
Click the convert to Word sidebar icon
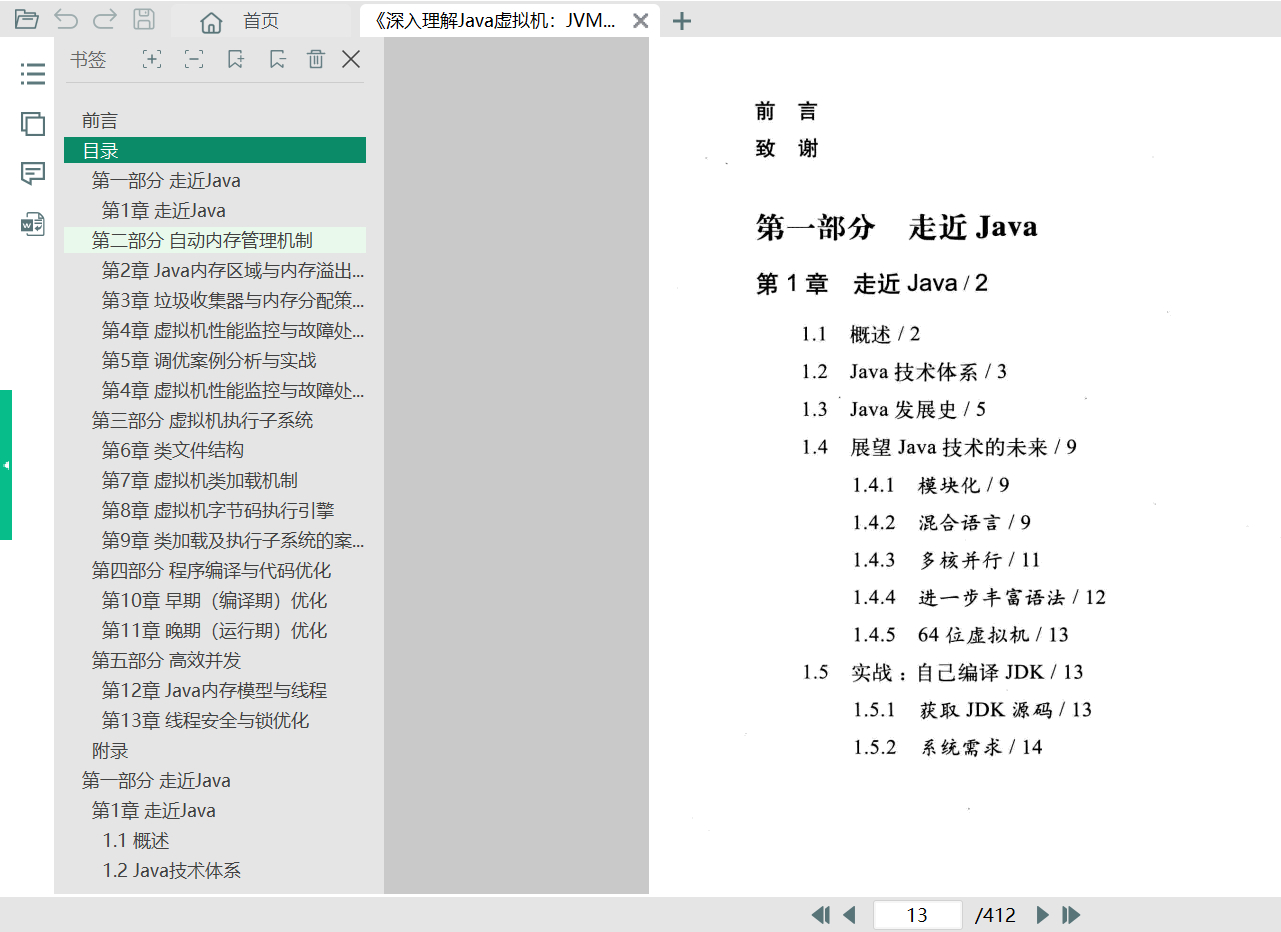click(33, 224)
